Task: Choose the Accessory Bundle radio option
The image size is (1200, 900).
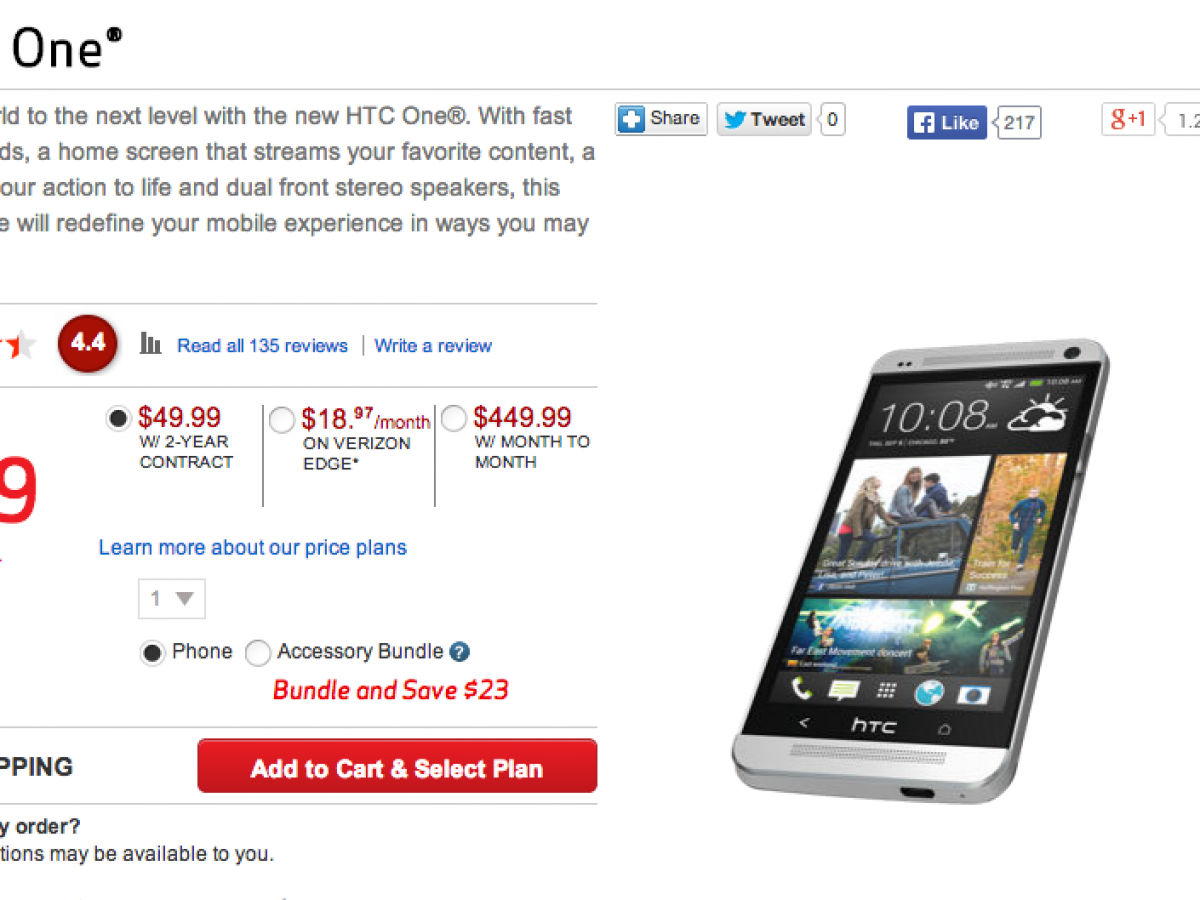Action: pyautogui.click(x=258, y=653)
